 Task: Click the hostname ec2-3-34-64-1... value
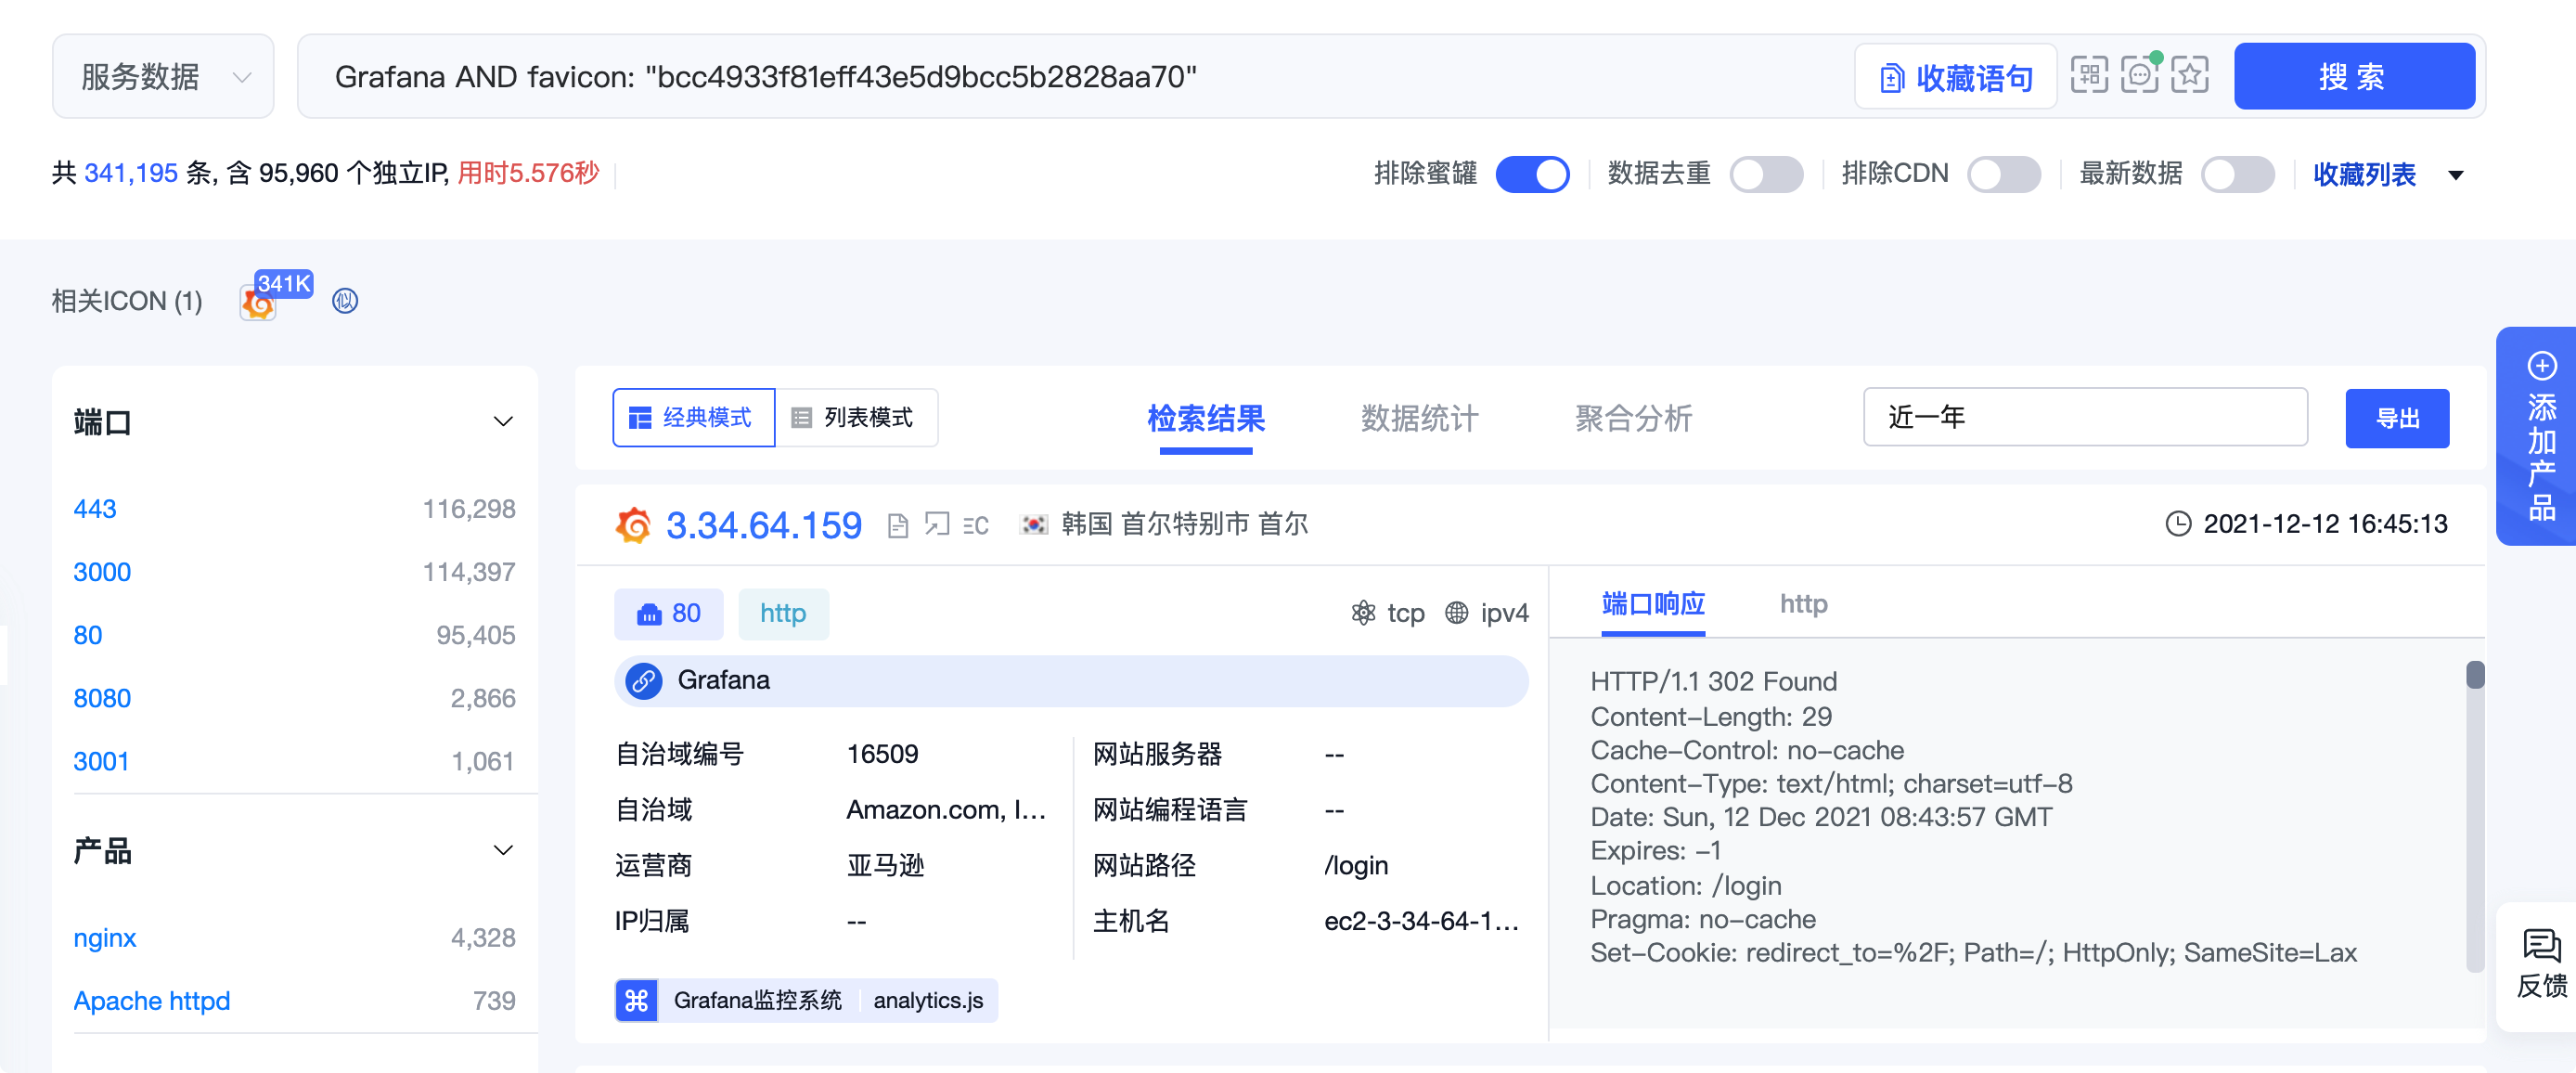[1421, 921]
